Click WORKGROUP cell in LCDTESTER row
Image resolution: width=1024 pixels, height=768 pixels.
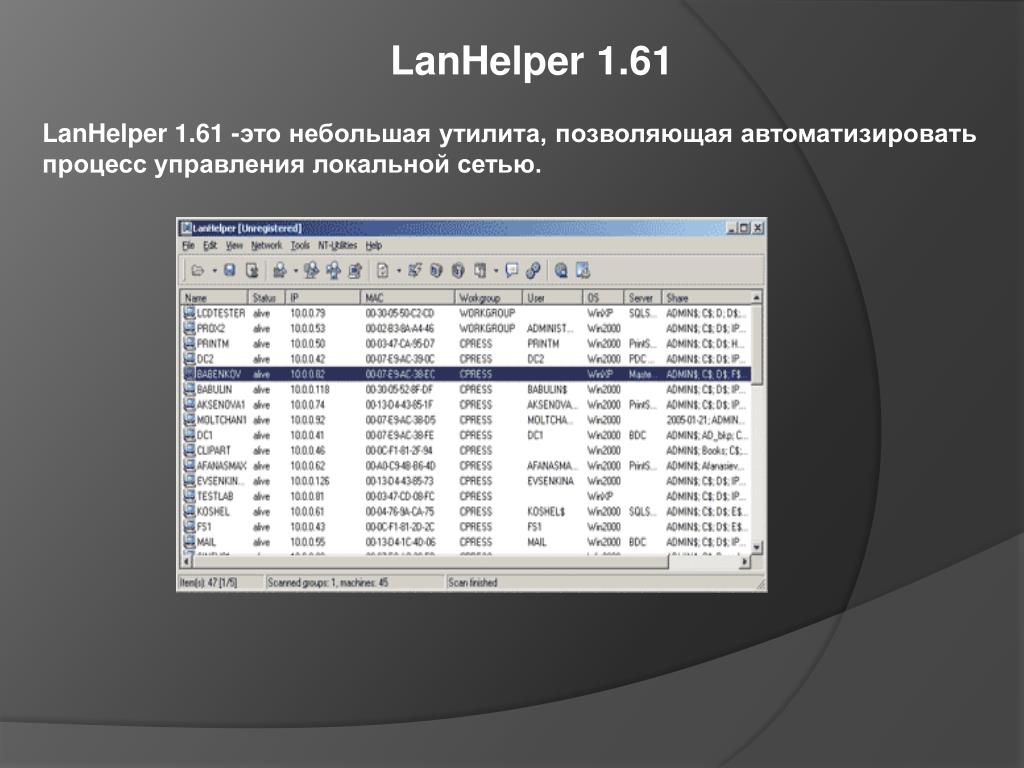point(487,313)
